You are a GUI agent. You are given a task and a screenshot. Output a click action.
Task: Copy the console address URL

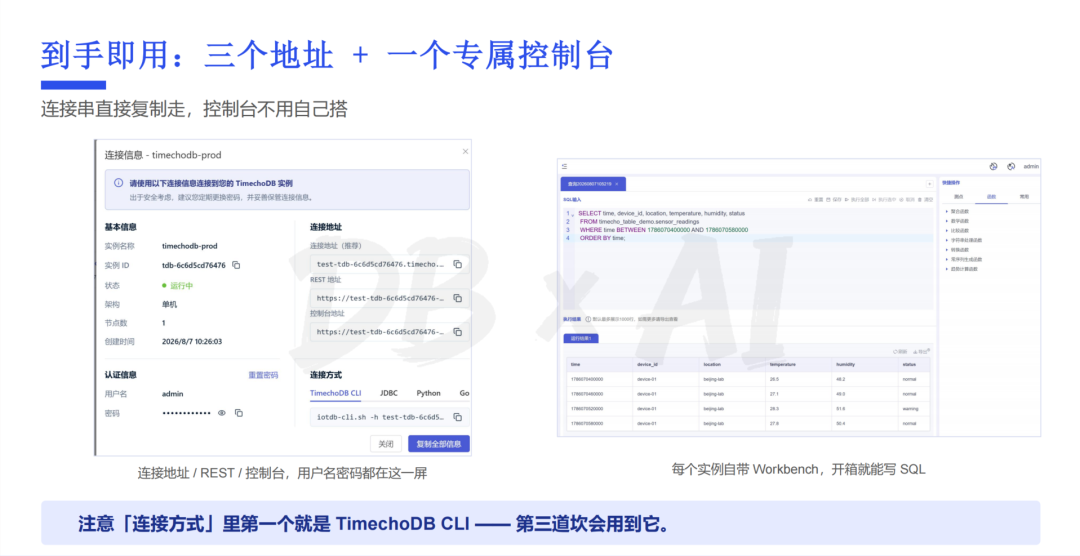(x=457, y=332)
